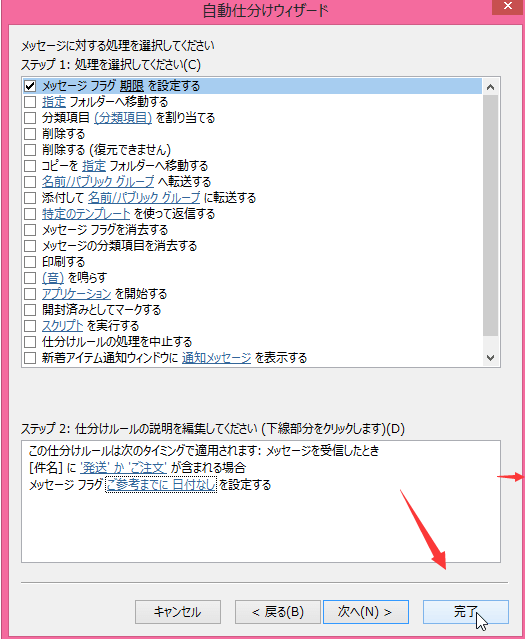Open the 通知メッセージ link

pyautogui.click(x=216, y=358)
